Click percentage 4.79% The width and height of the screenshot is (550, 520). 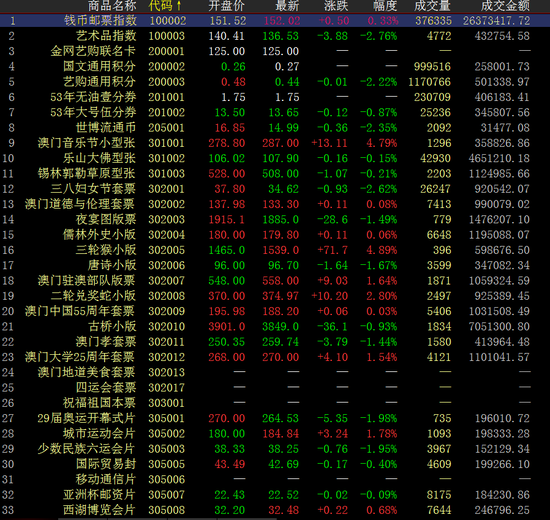click(382, 143)
